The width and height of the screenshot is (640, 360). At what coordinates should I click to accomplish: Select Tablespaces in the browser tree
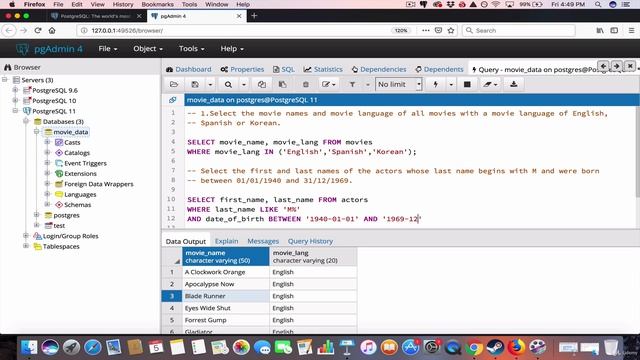pyautogui.click(x=61, y=247)
